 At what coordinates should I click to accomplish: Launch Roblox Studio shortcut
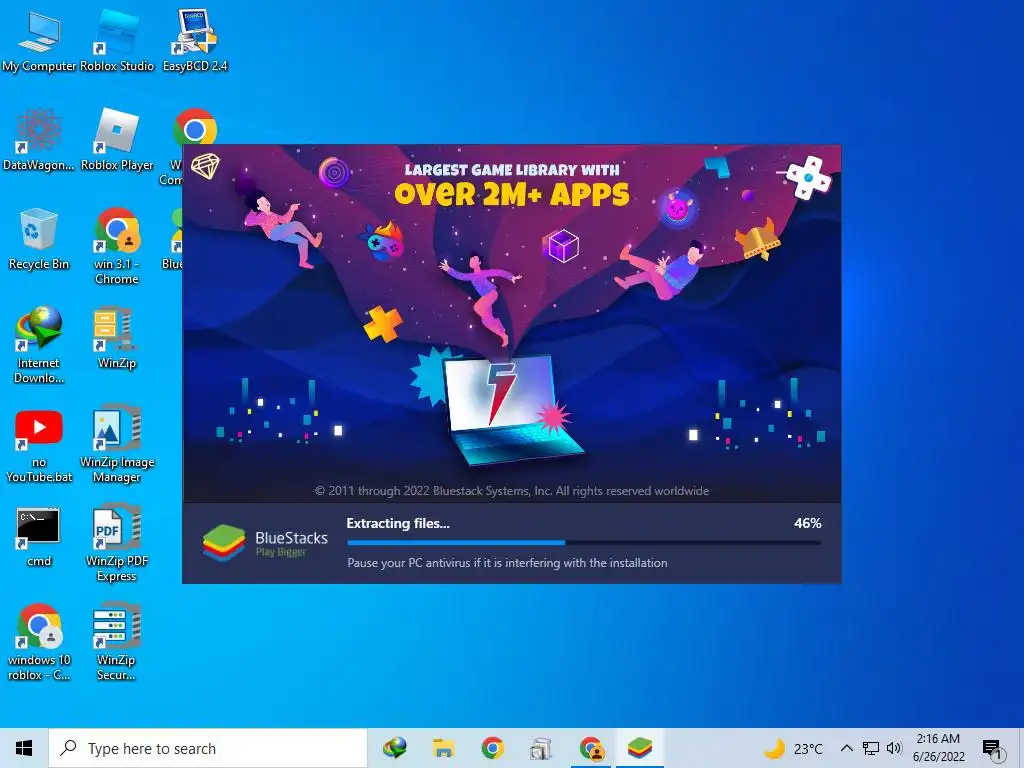117,40
